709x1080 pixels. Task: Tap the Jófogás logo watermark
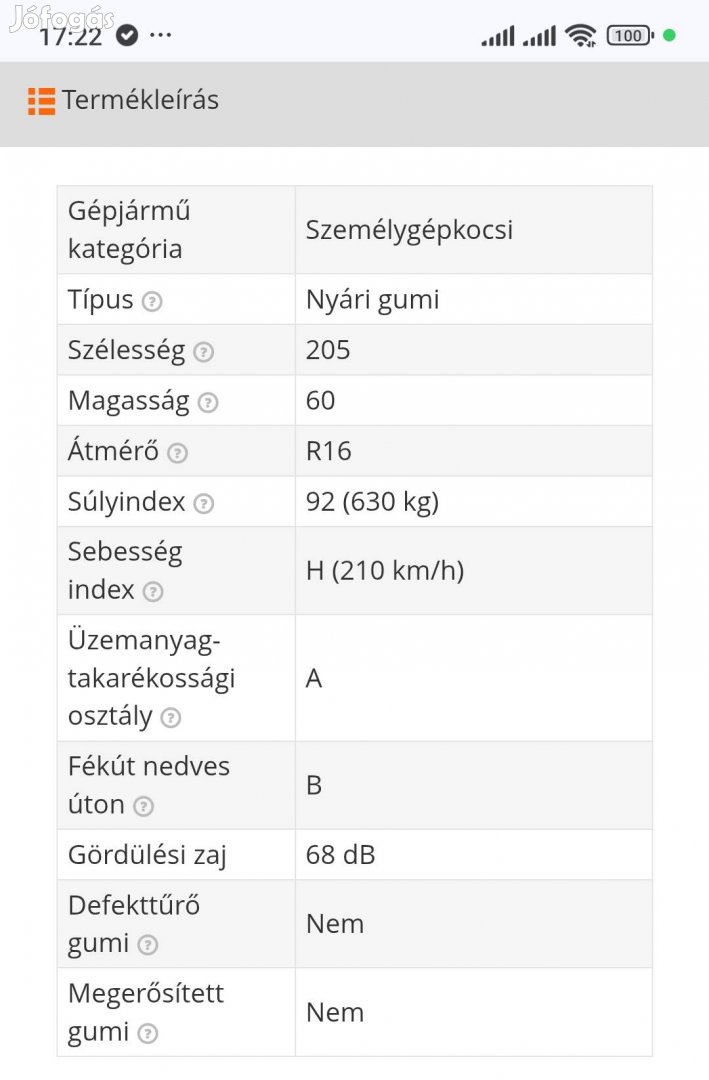pyautogui.click(x=60, y=16)
